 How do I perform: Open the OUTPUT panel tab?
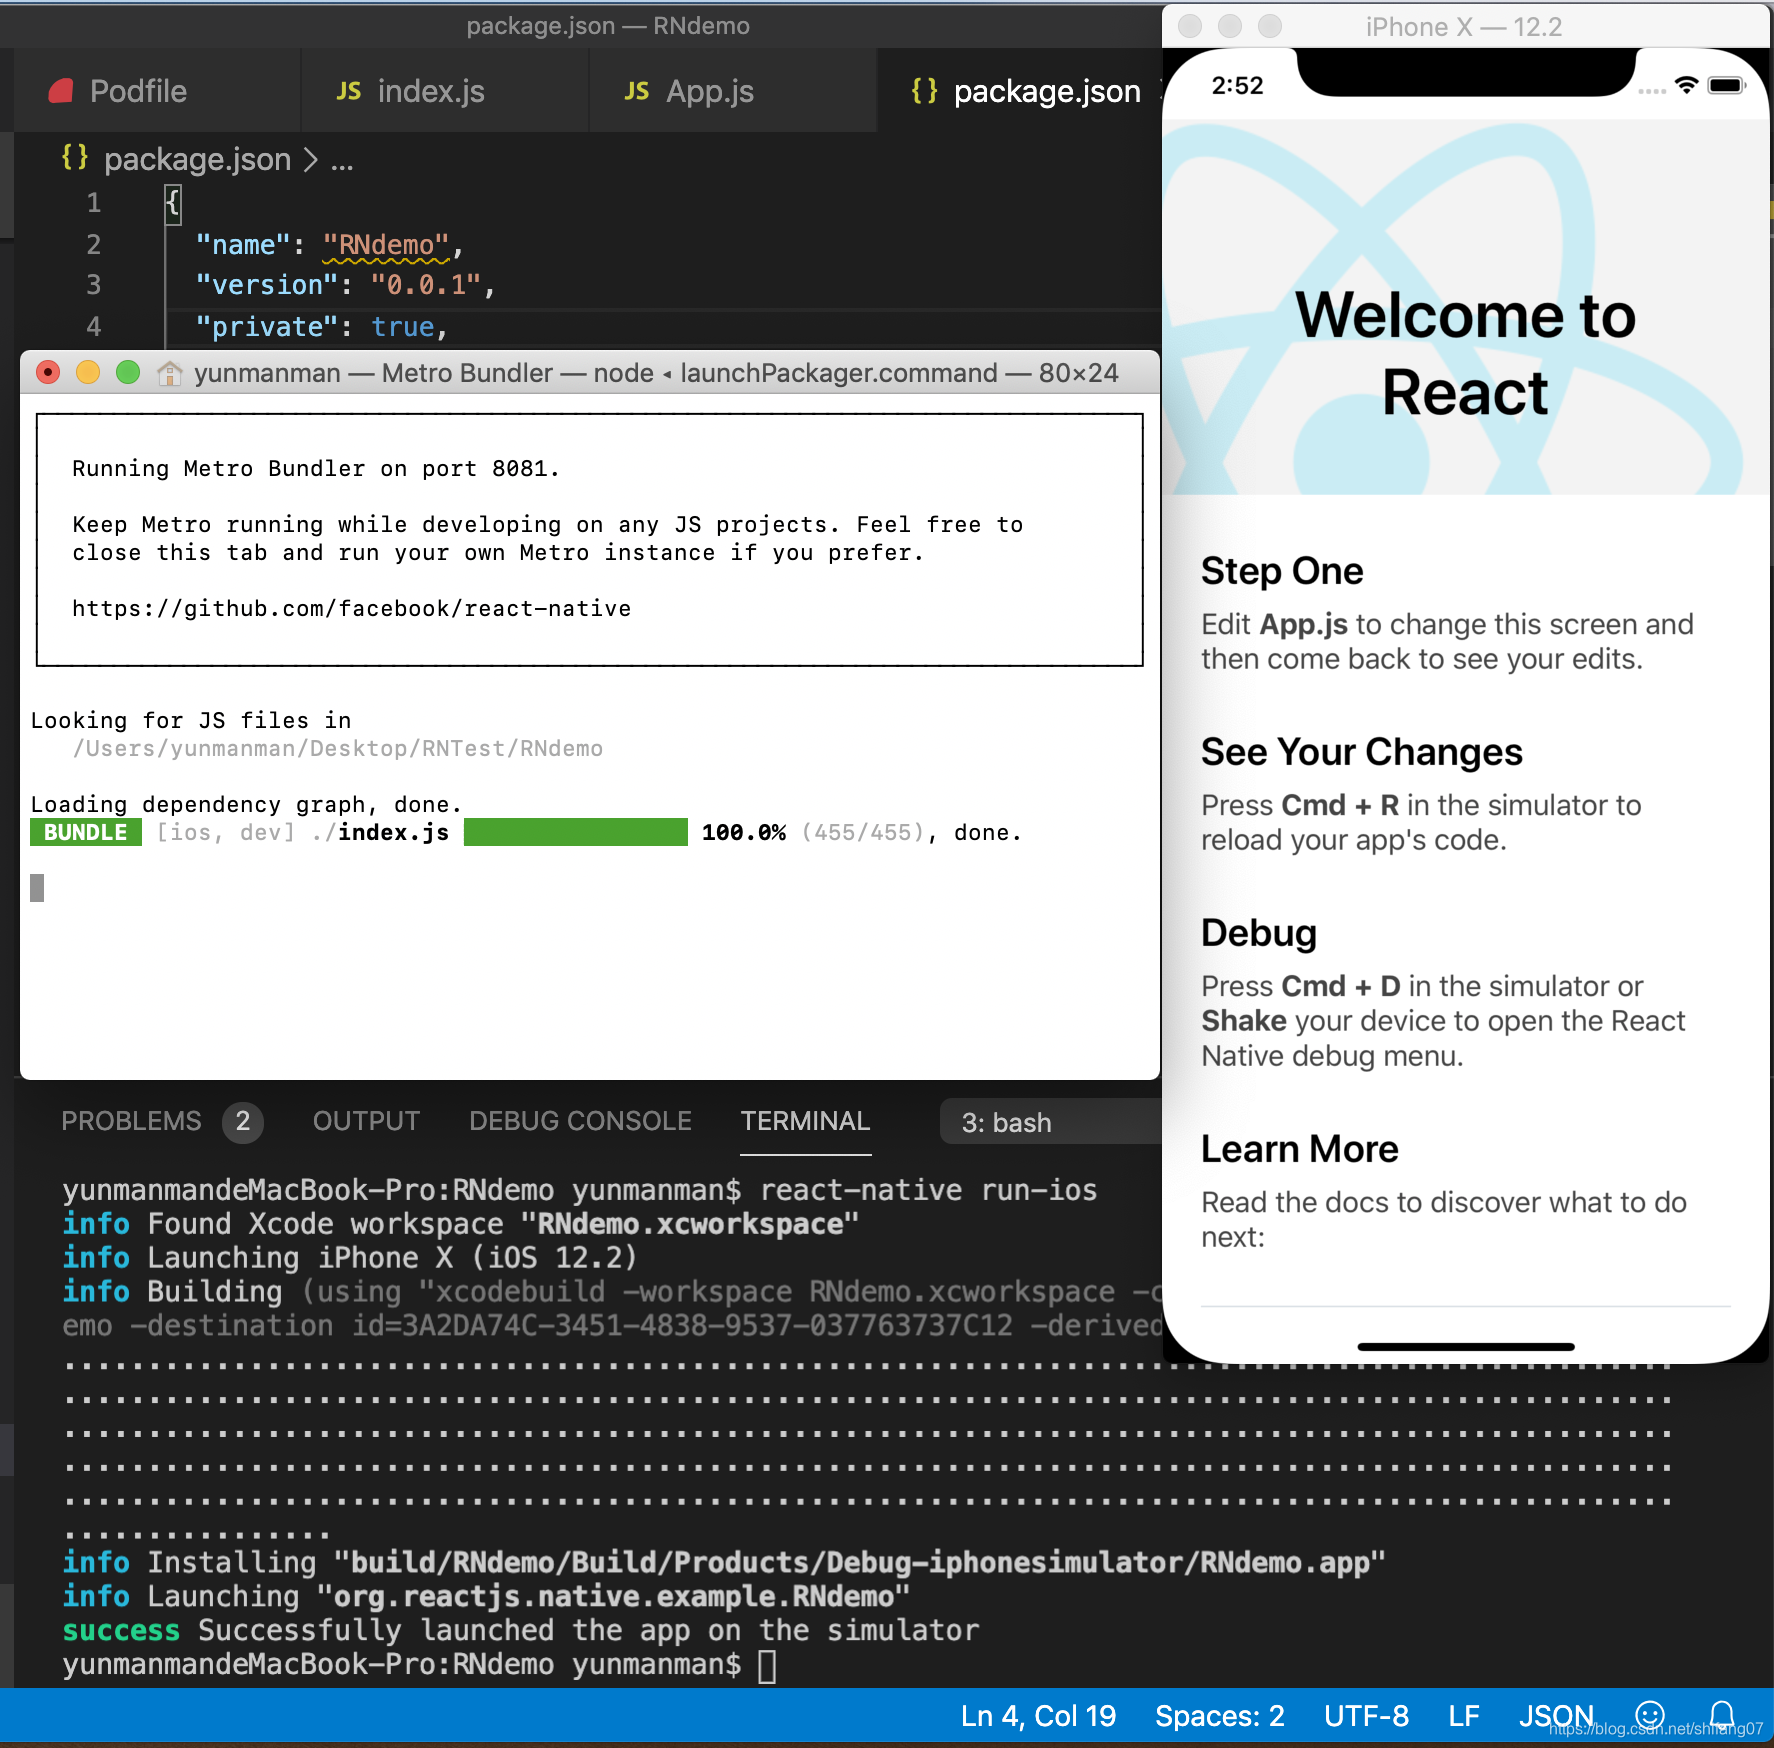click(x=366, y=1121)
